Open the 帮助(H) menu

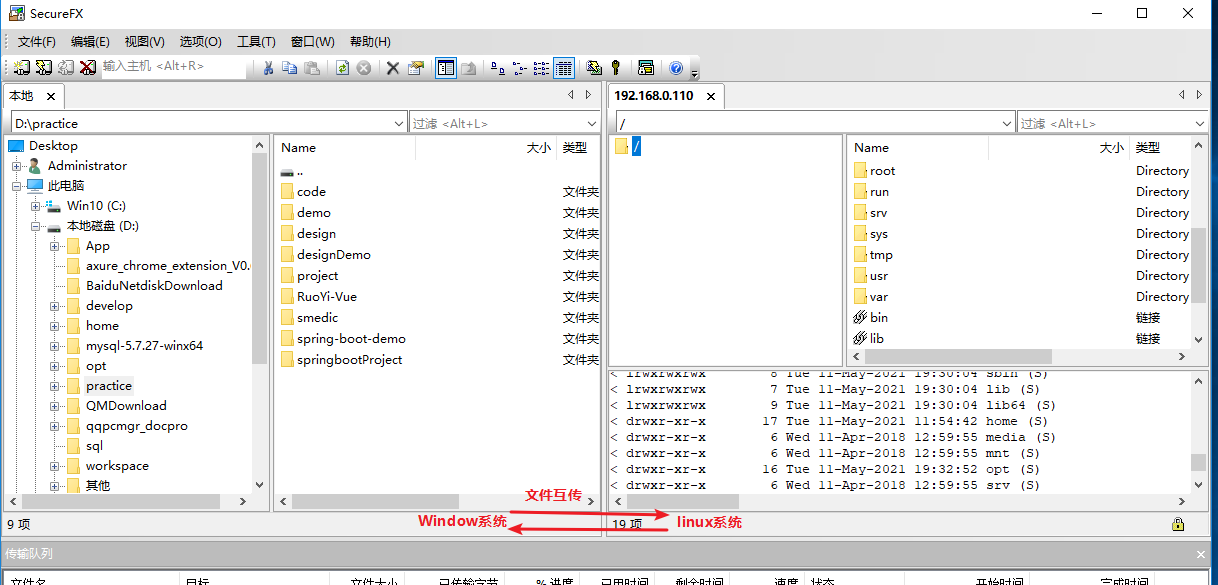tap(370, 41)
